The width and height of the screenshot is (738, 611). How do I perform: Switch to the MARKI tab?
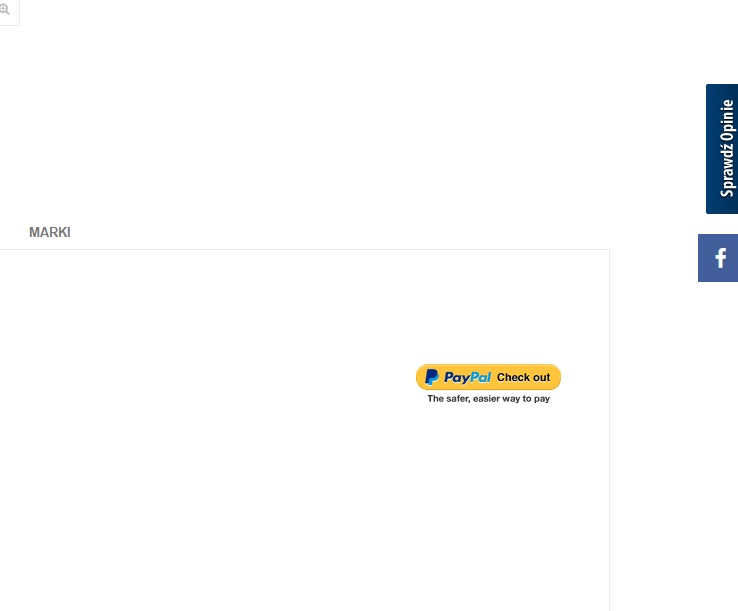pos(50,232)
